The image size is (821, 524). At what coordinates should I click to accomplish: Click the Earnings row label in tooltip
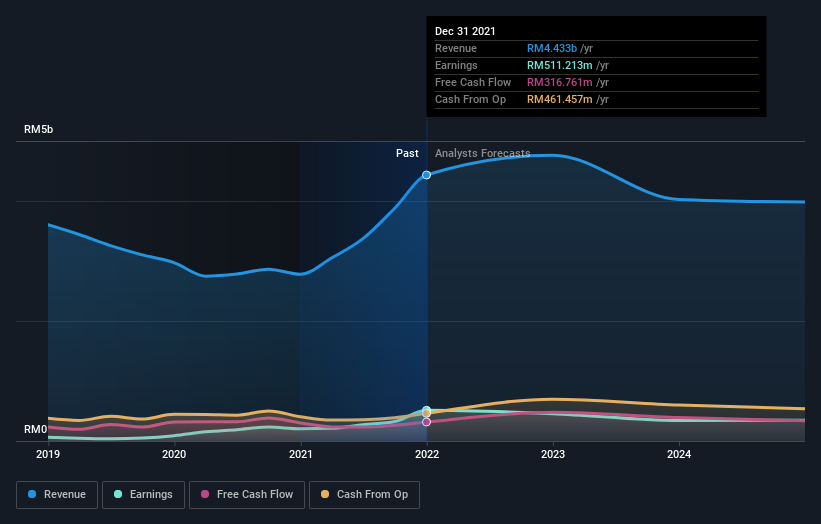tap(456, 65)
